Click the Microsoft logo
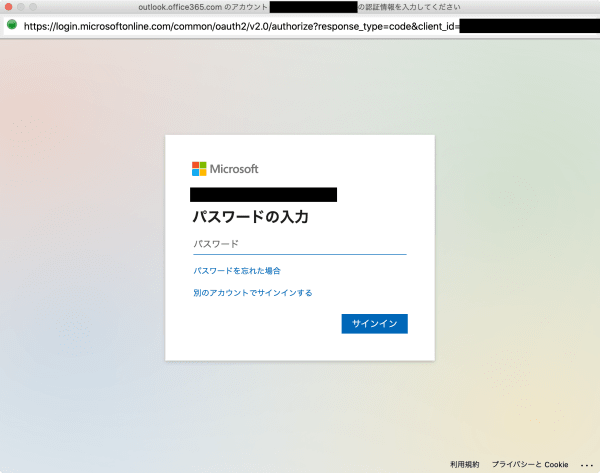 pyautogui.click(x=225, y=169)
